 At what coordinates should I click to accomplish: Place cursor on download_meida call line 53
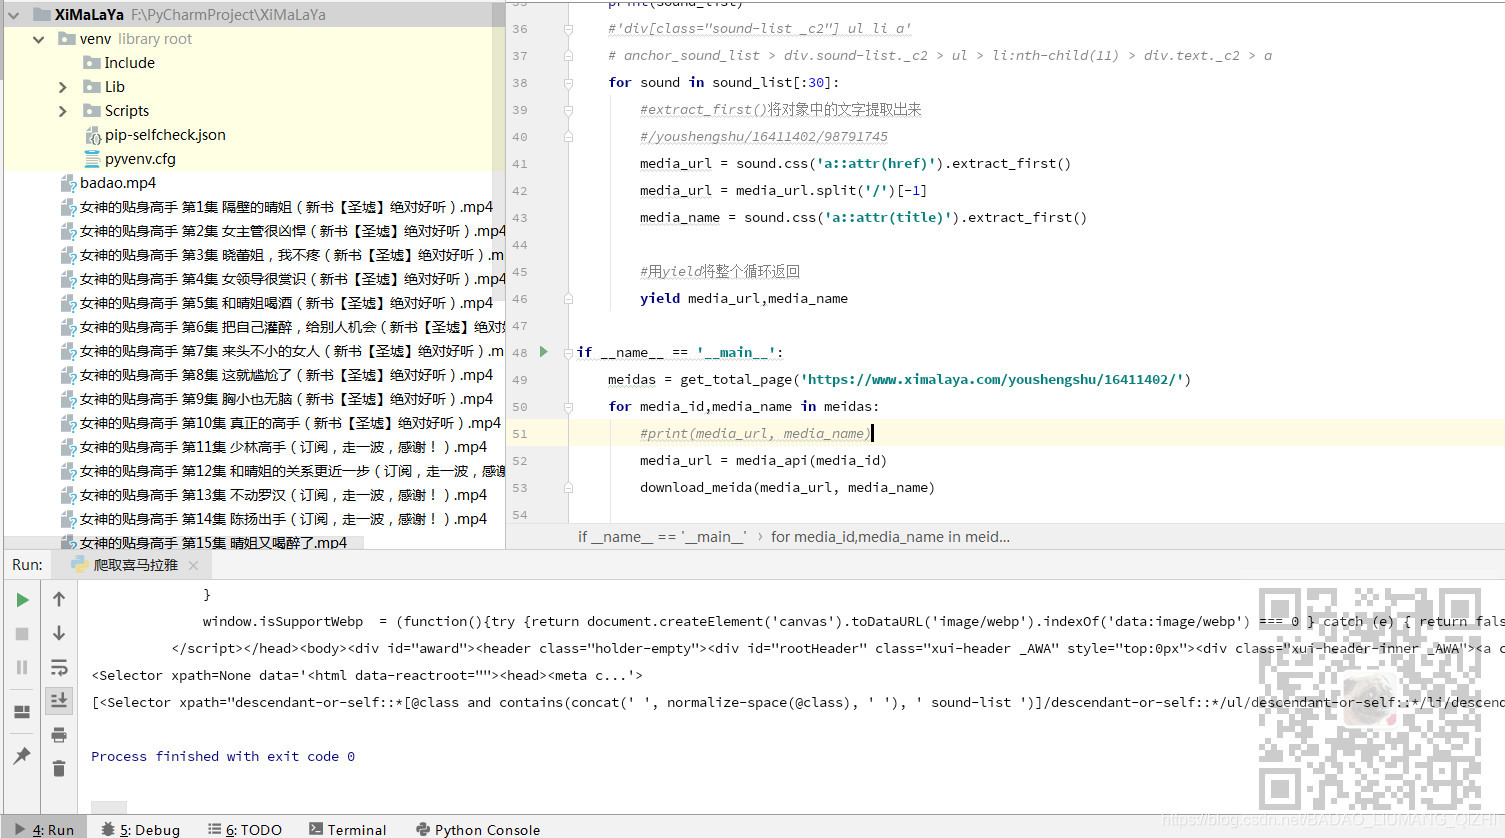pos(787,488)
